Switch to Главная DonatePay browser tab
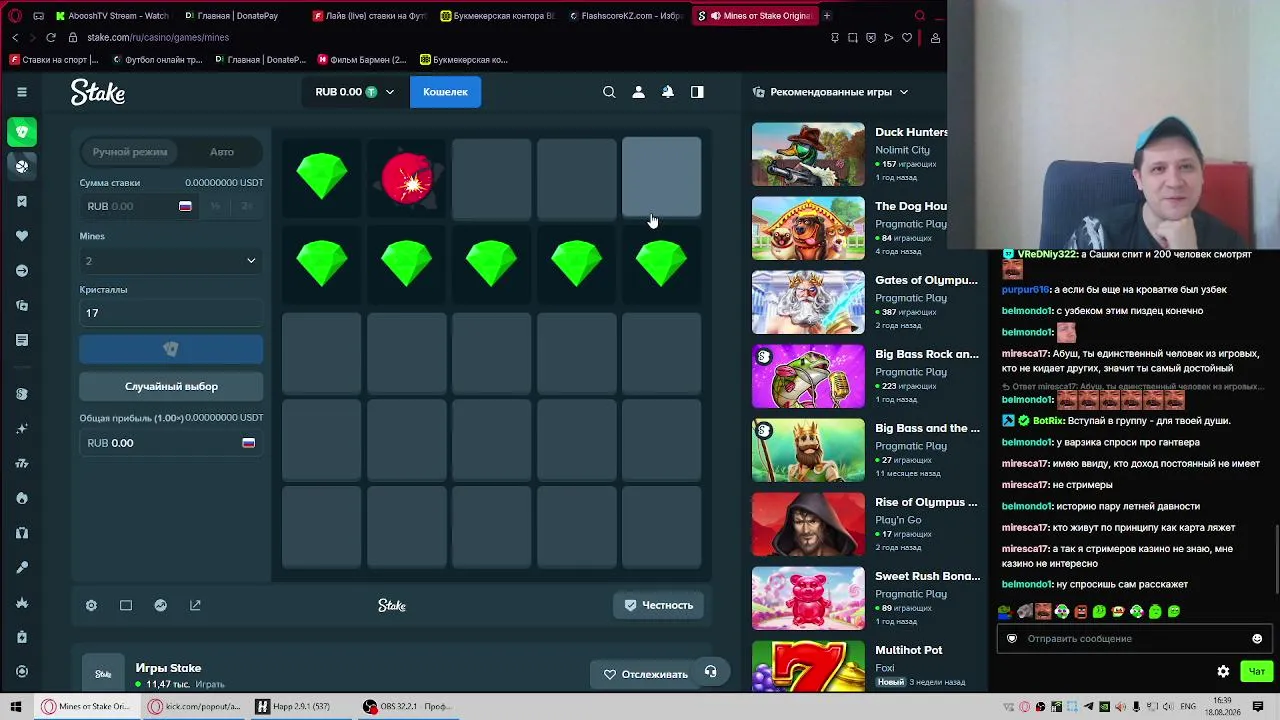The width and height of the screenshot is (1280, 720). (240, 16)
